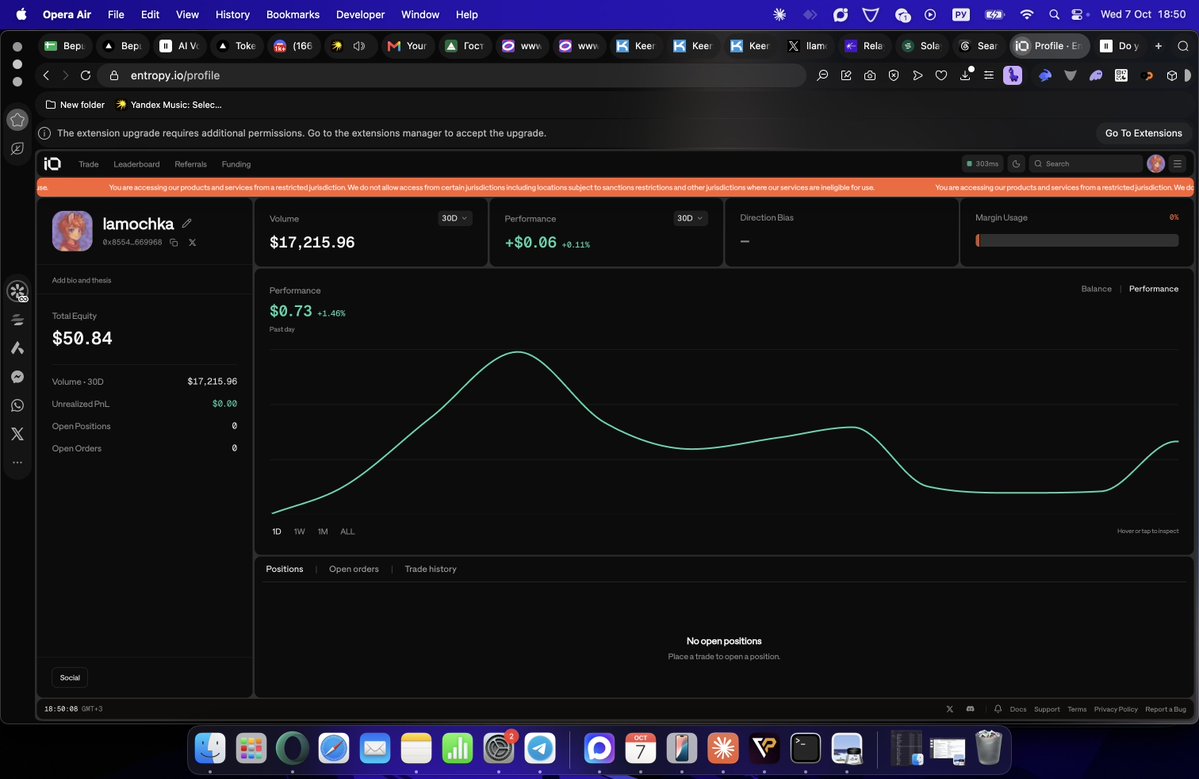Open WhatsApp in the Opera sidebar
Screen dimensions: 1199x779
coord(17,405)
